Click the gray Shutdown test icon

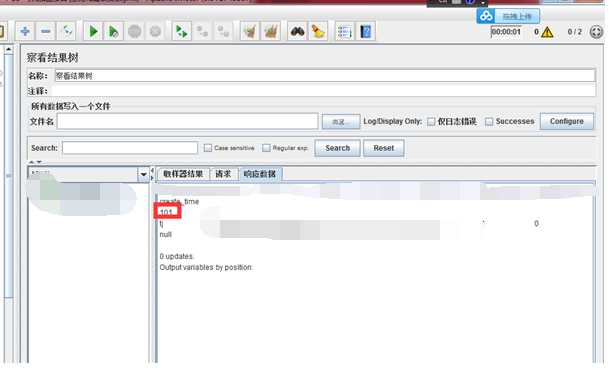coord(156,31)
